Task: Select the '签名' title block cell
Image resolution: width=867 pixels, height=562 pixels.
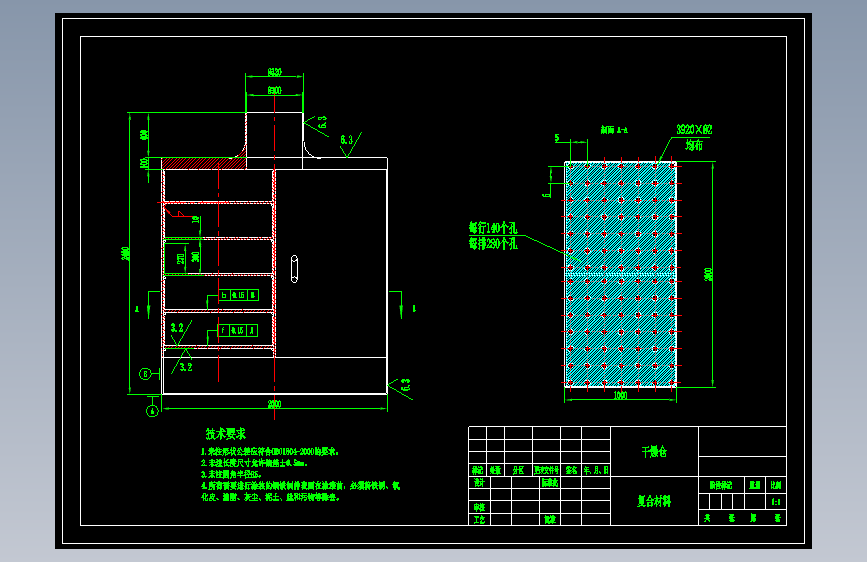Action: click(571, 470)
